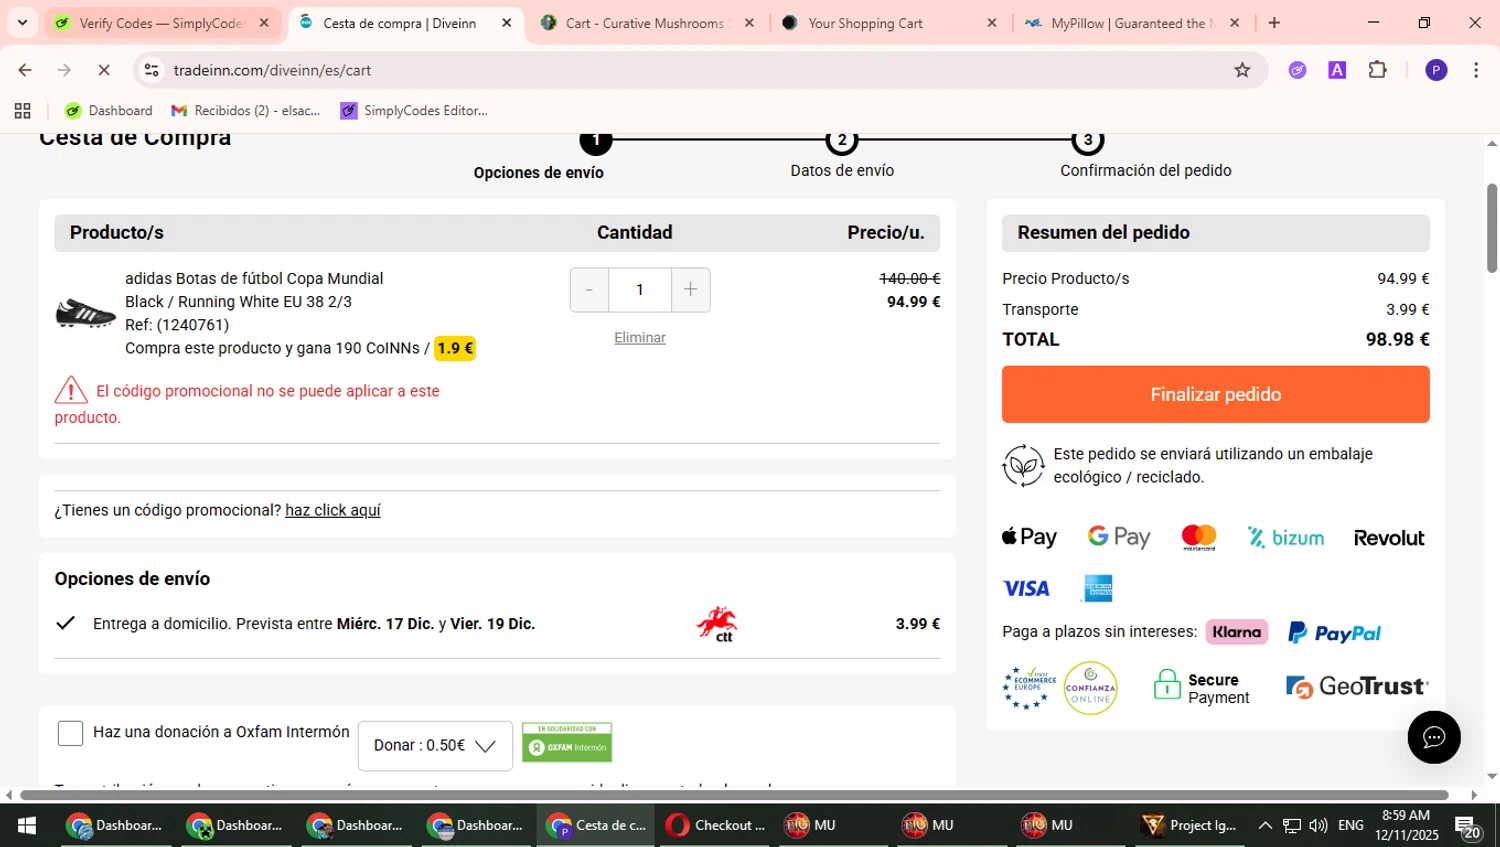Image resolution: width=1500 pixels, height=847 pixels.
Task: Open the Chrome profile avatar P
Action: (x=1436, y=70)
